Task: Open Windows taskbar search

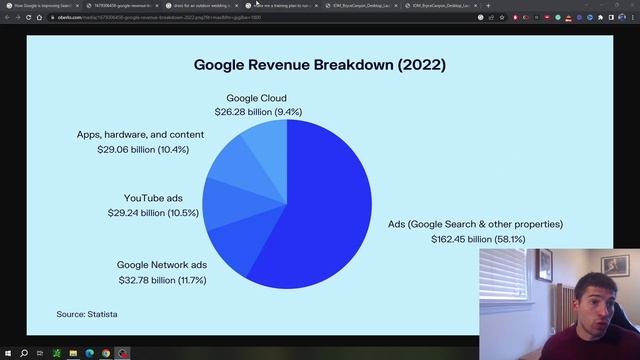Action: [x=24, y=353]
